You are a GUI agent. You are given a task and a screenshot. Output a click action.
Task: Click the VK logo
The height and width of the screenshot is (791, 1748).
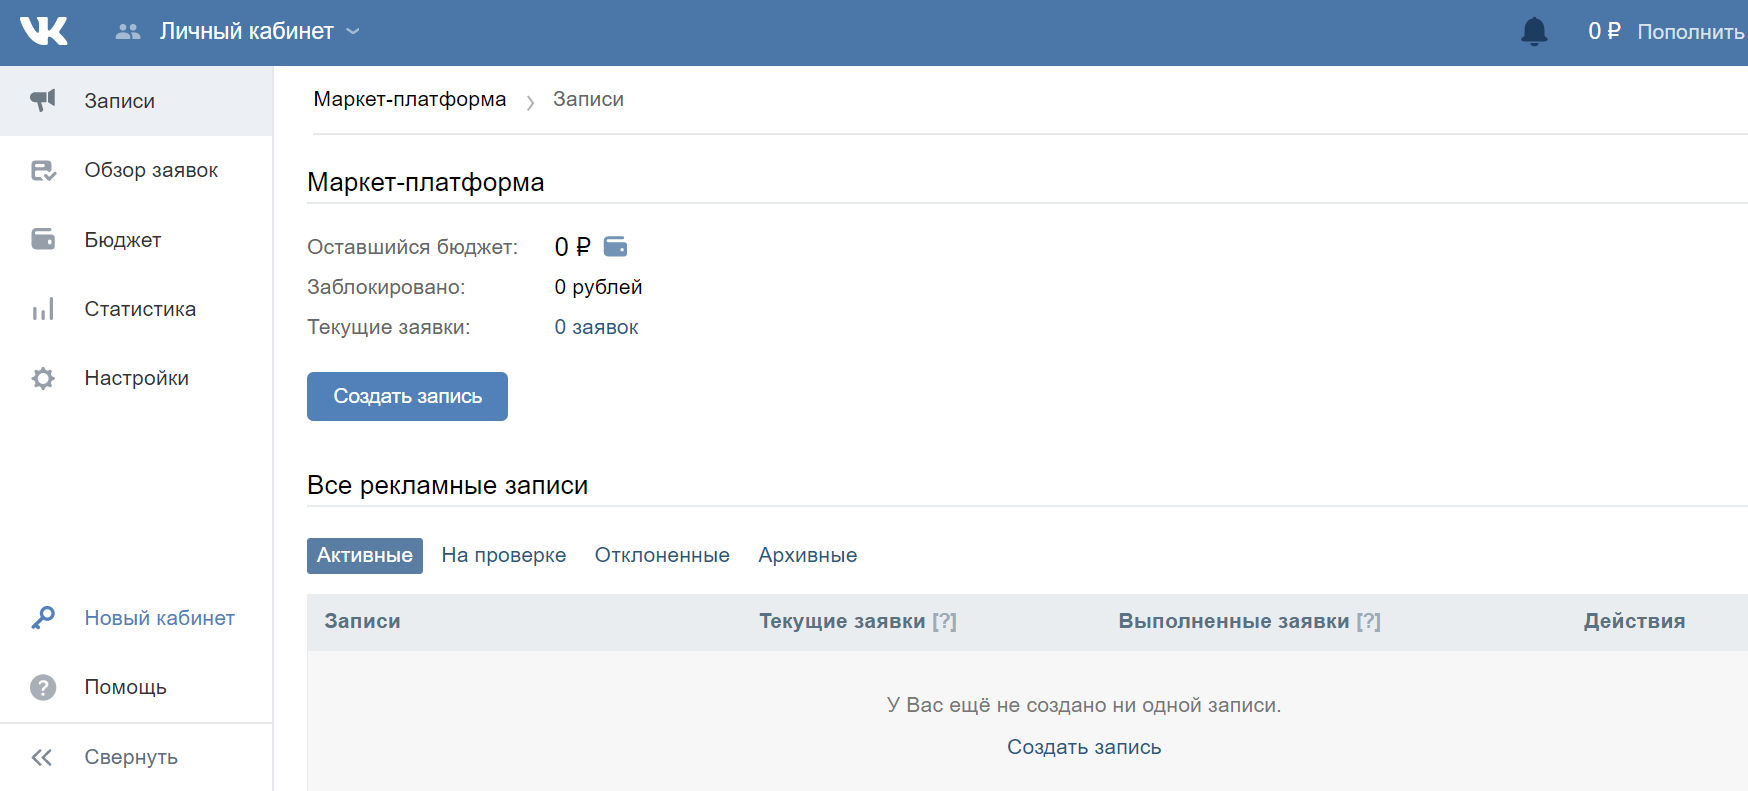44,31
